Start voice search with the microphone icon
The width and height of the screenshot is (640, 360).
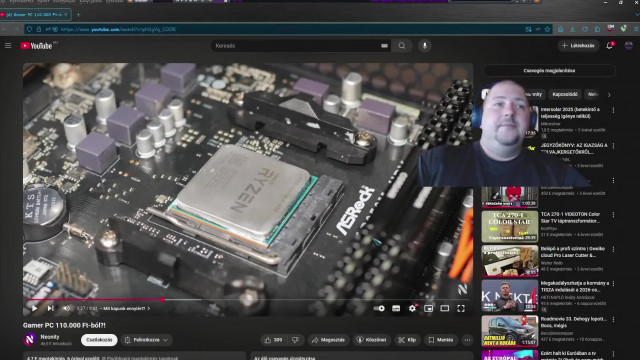pos(424,46)
